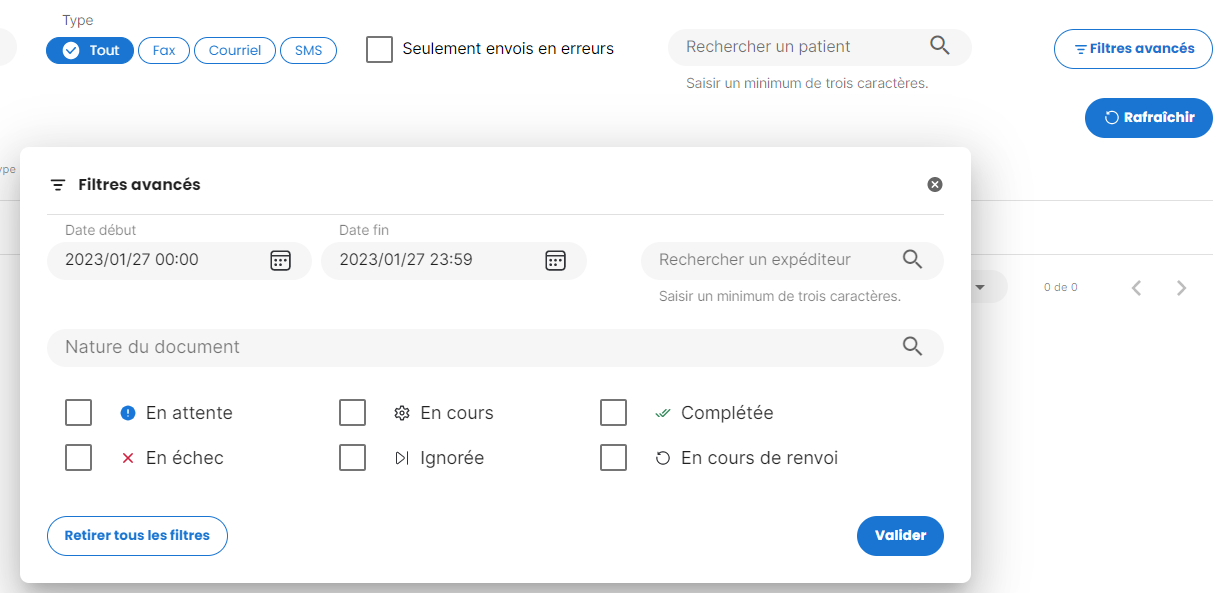Check the En échec status box
Image resolution: width=1217 pixels, height=593 pixels.
(78, 458)
